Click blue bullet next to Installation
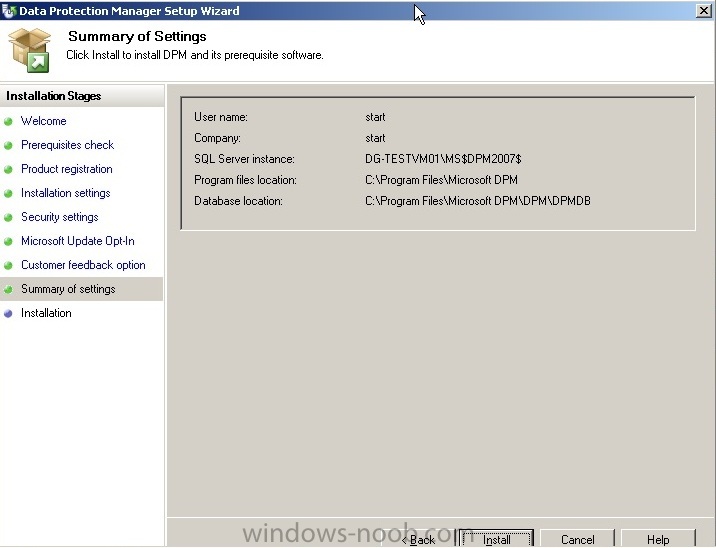Screen dimensions: 716x548 click(8, 314)
